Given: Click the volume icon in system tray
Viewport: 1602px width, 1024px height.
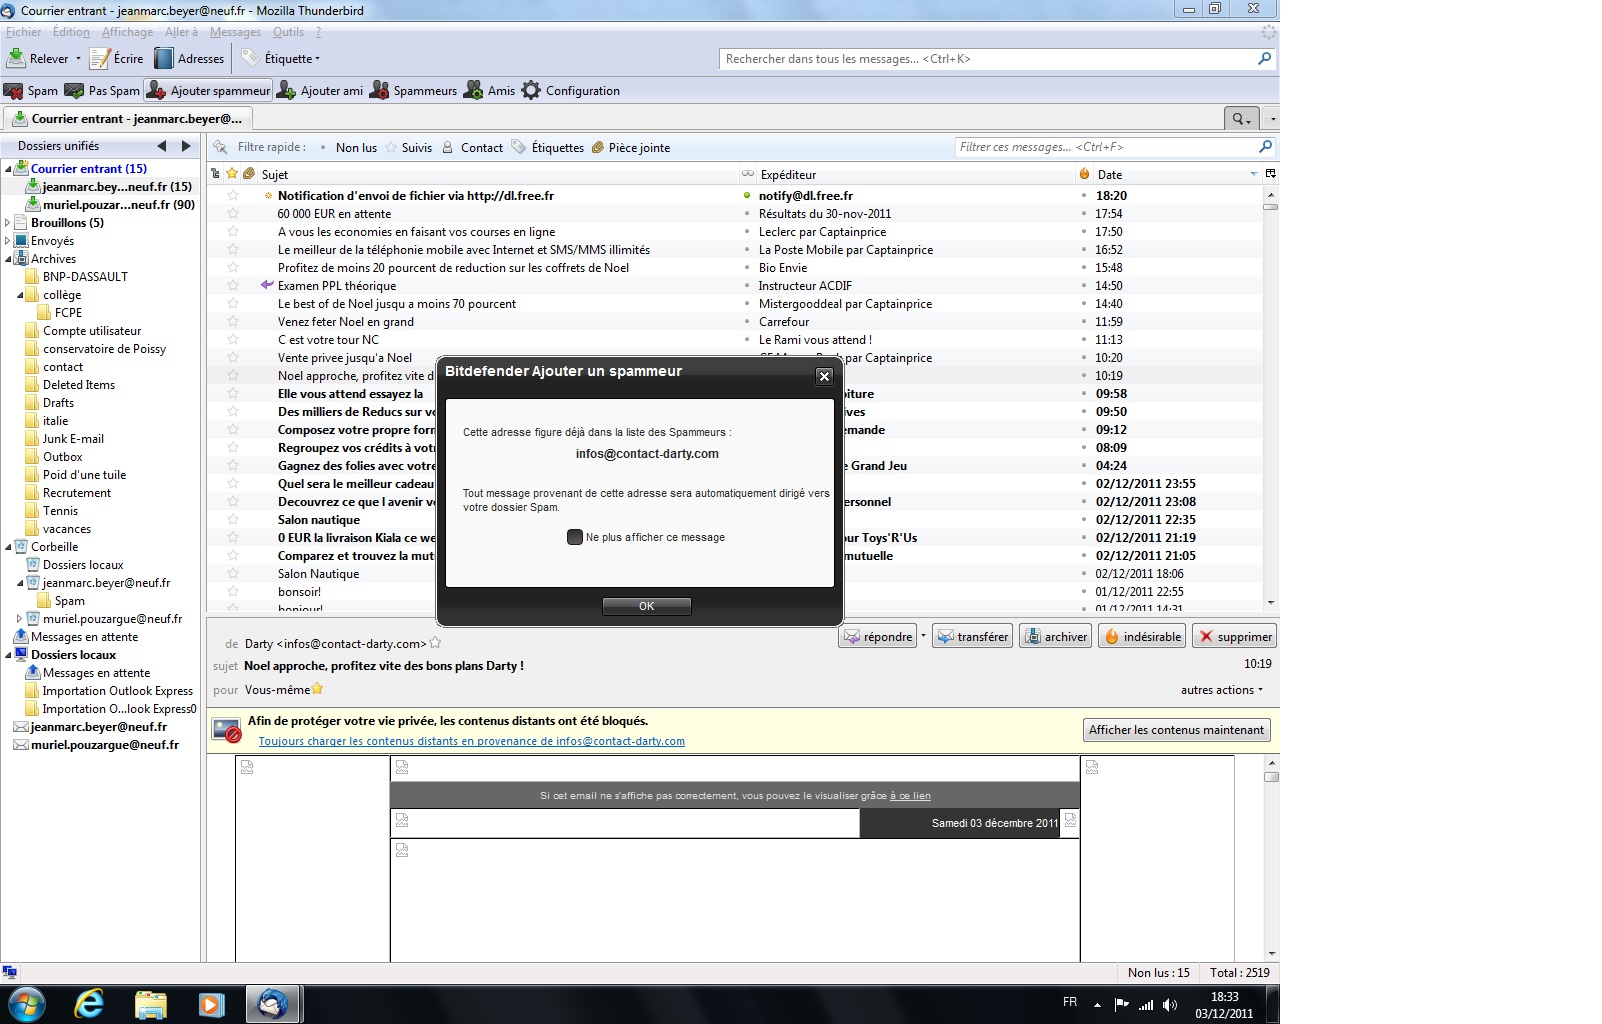Looking at the screenshot, I should coord(1170,1005).
